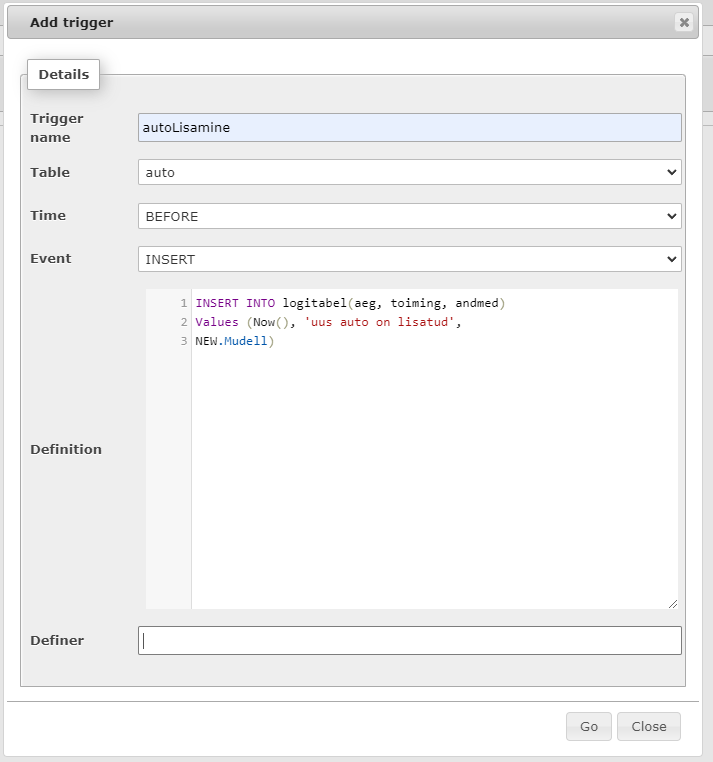
Task: Place cursor in the Definer input field
Action: coord(409,640)
